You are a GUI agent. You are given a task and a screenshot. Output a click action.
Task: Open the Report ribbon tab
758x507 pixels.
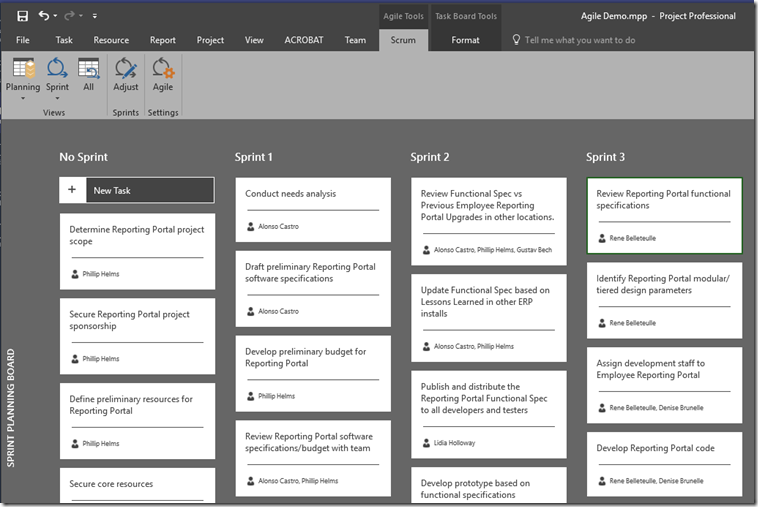point(163,40)
